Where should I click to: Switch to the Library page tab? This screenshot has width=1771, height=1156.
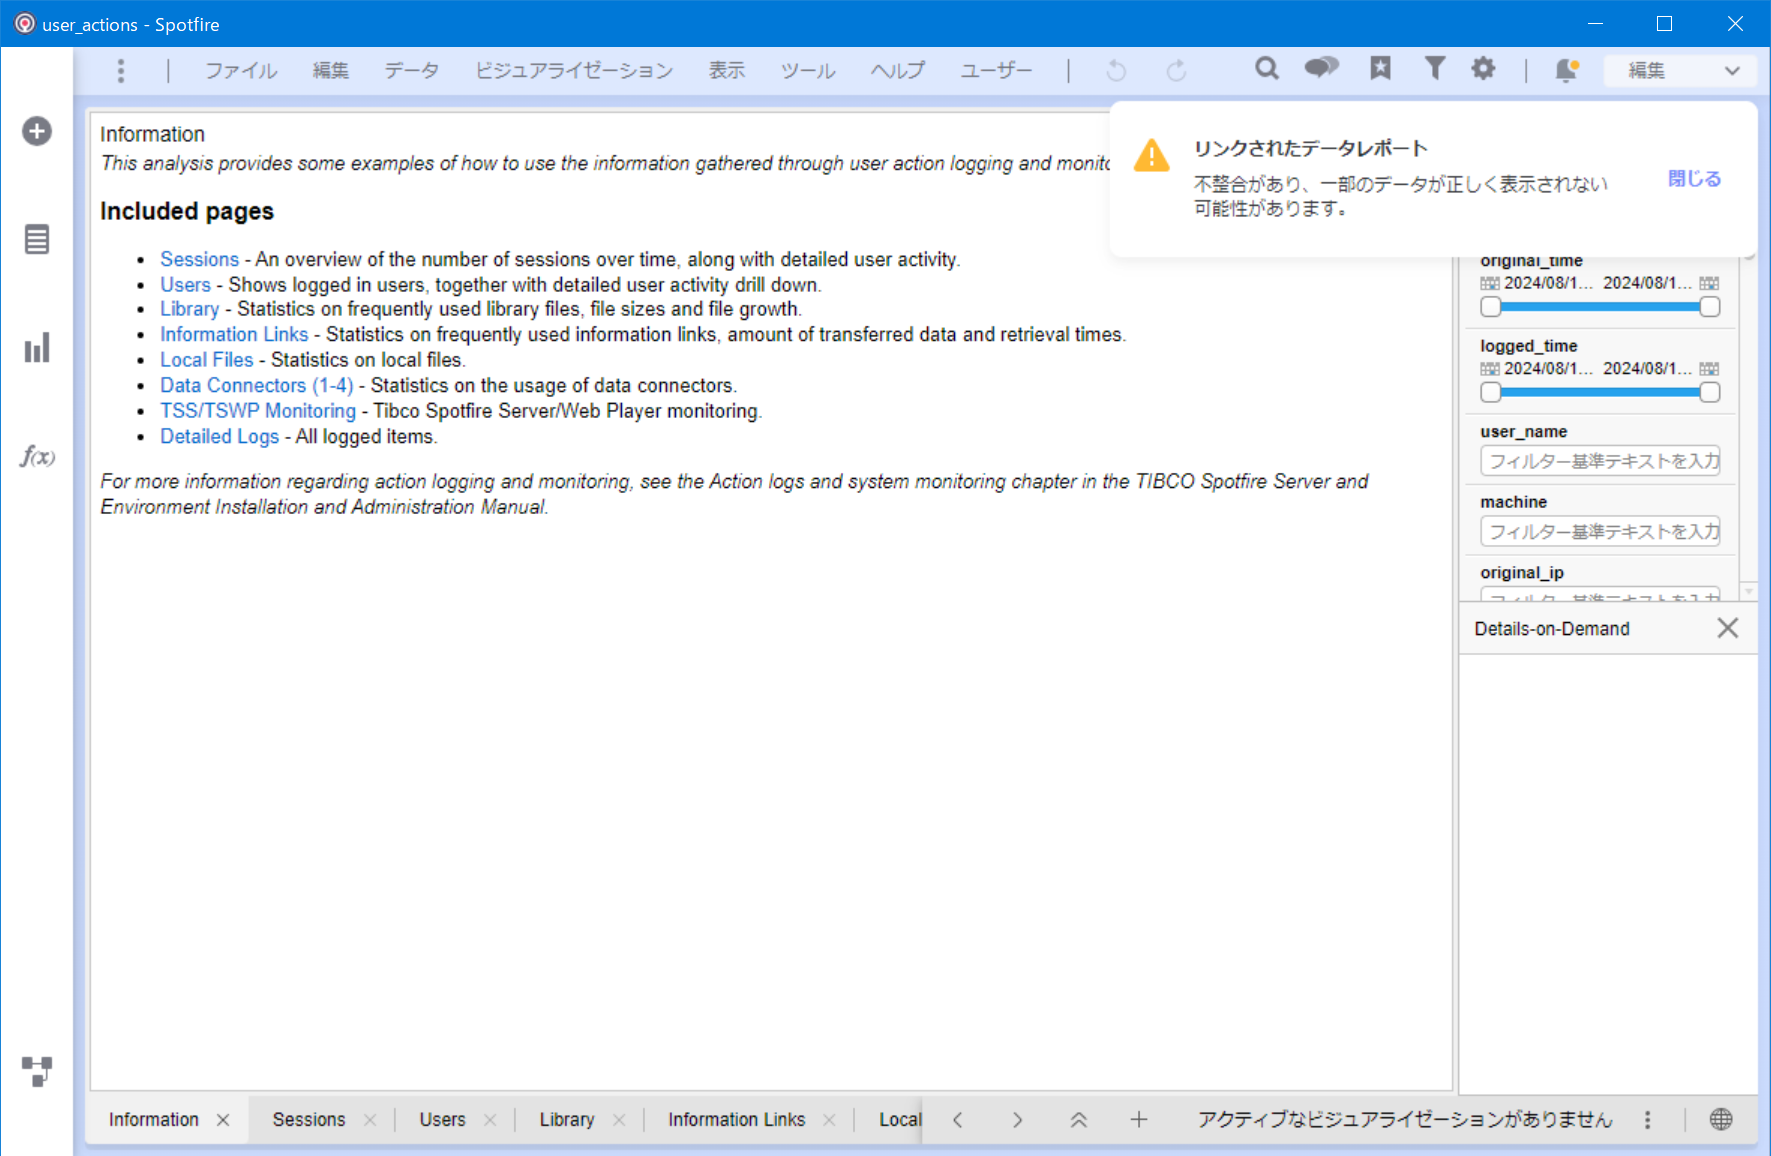pyautogui.click(x=567, y=1120)
